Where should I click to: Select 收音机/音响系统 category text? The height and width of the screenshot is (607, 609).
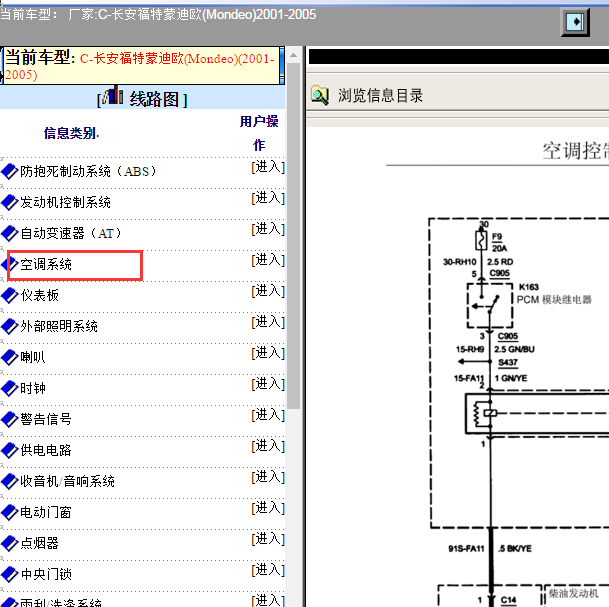coord(68,482)
